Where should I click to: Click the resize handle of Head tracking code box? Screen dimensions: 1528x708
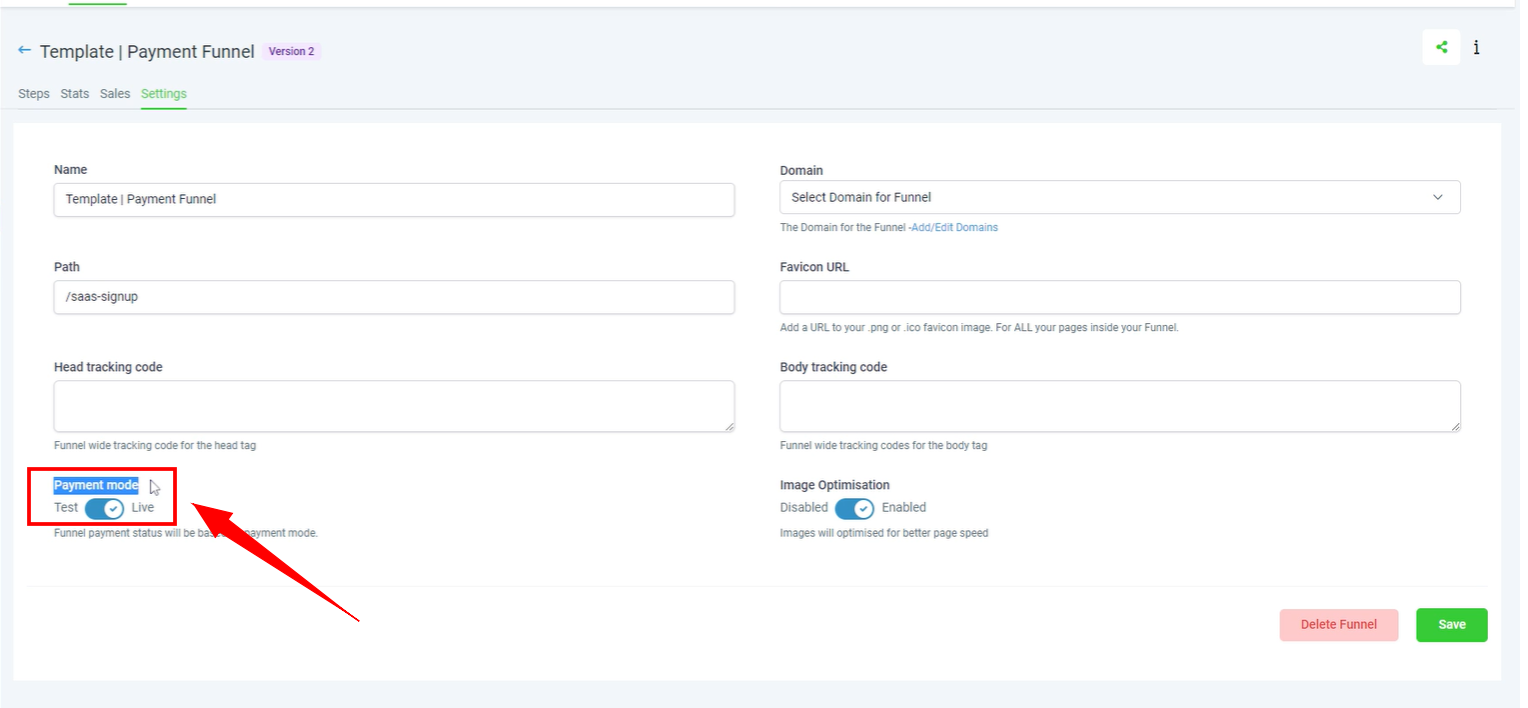point(729,426)
